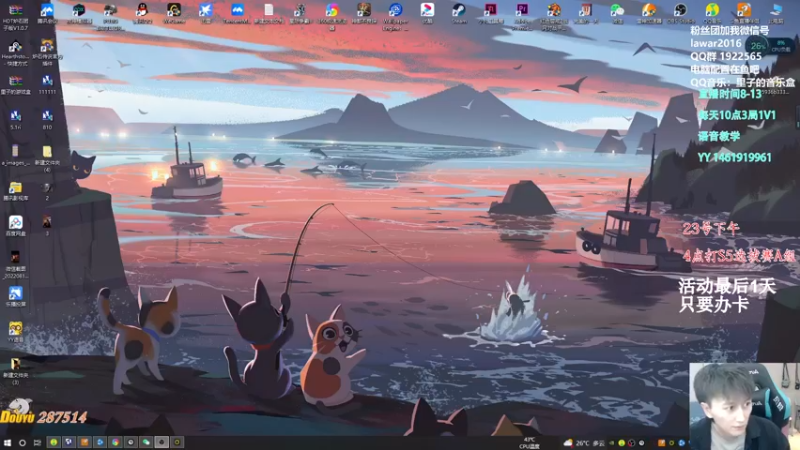Select the 微信截图_2022081 image file
This screenshot has width=800, height=450.
pyautogui.click(x=15, y=264)
